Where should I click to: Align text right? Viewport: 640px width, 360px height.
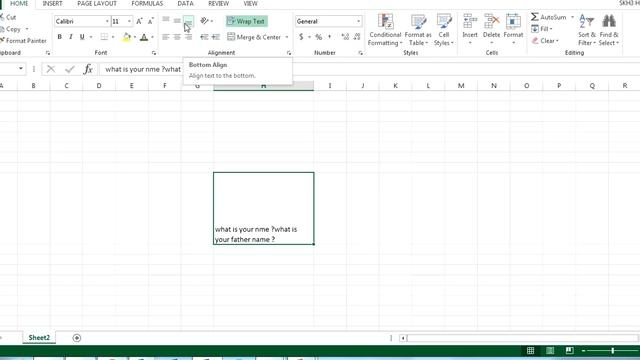(188, 37)
